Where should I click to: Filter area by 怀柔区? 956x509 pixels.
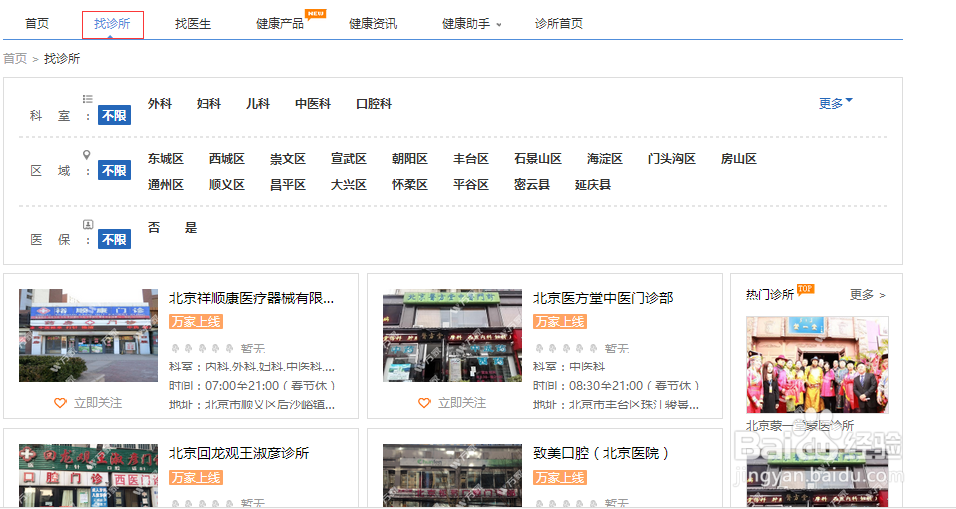[x=410, y=185]
